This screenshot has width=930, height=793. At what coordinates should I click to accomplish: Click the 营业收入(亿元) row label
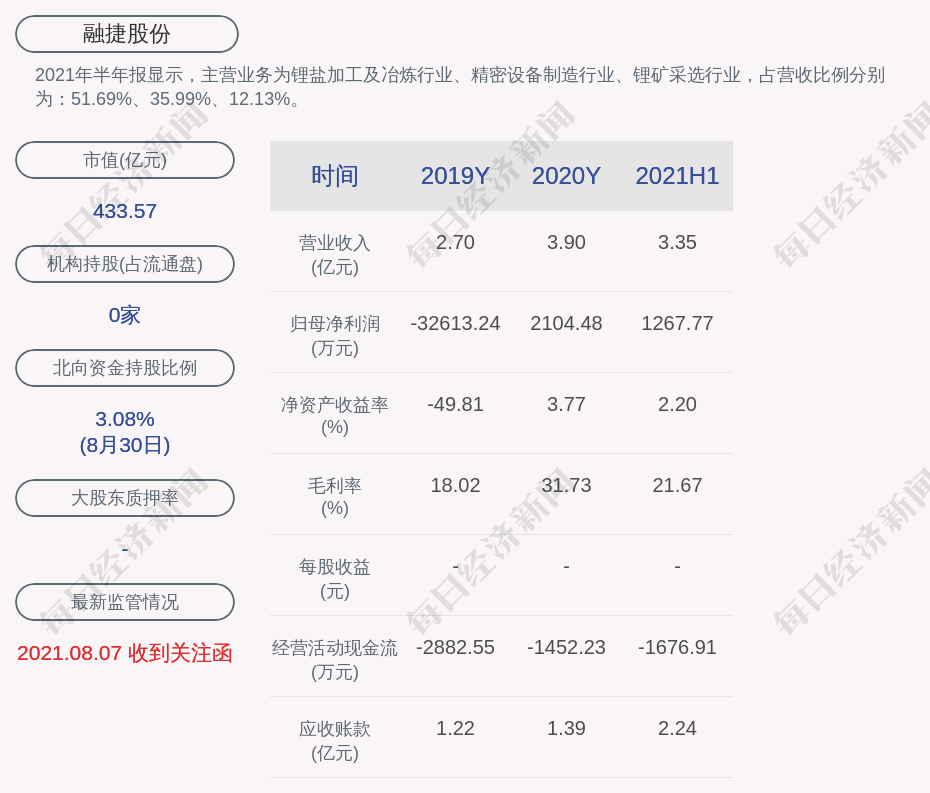(334, 254)
